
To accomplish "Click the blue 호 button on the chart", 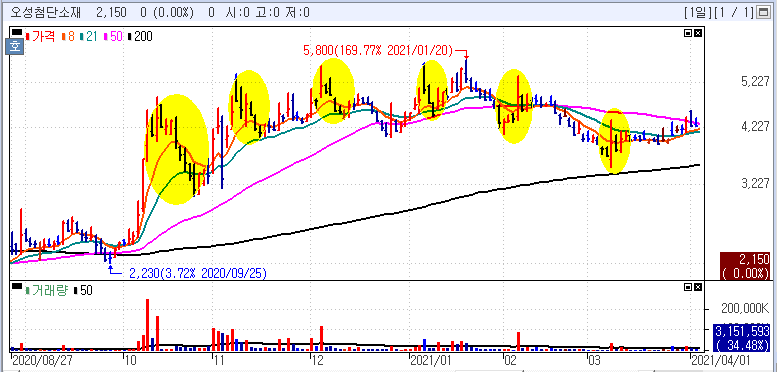I will point(13,48).
